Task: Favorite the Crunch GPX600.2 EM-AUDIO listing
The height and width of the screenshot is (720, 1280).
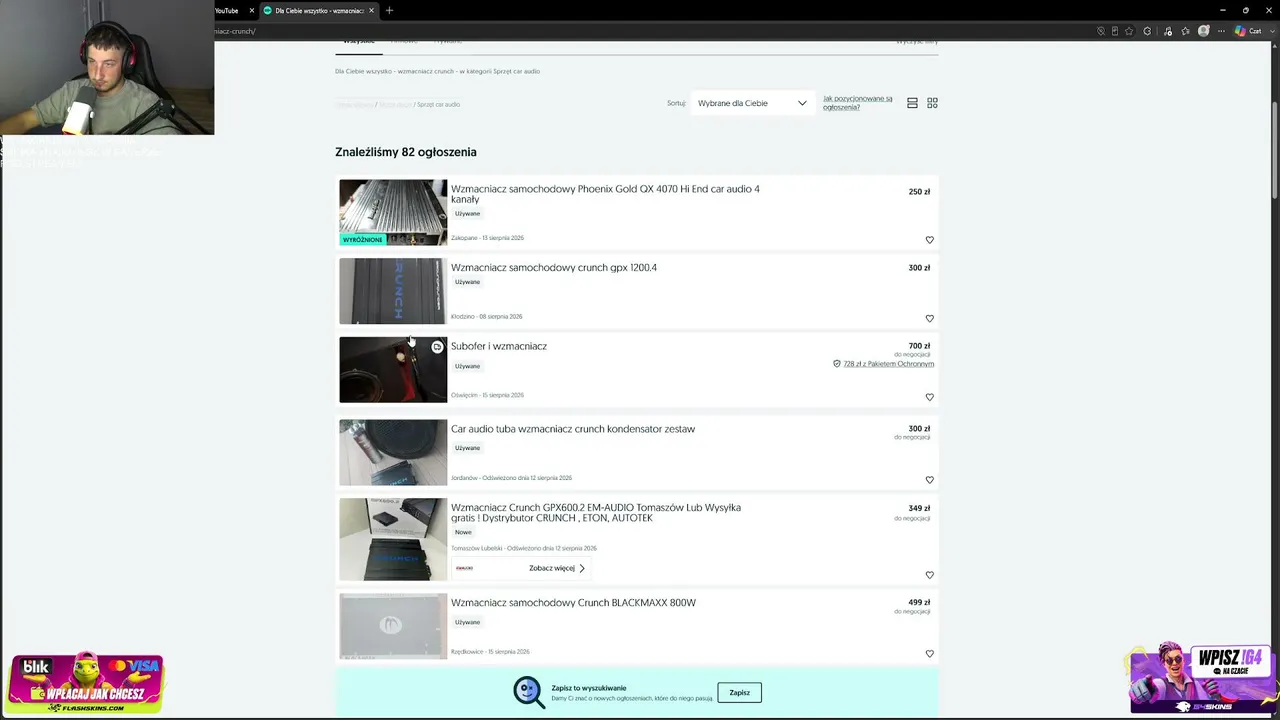Action: click(x=929, y=575)
